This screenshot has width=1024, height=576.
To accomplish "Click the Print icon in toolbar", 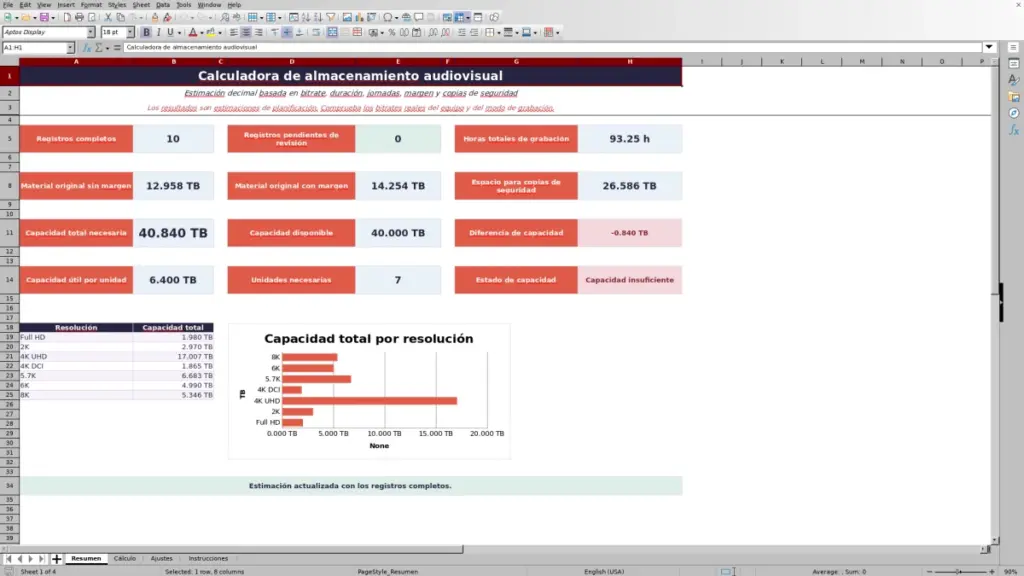I will click(x=79, y=17).
